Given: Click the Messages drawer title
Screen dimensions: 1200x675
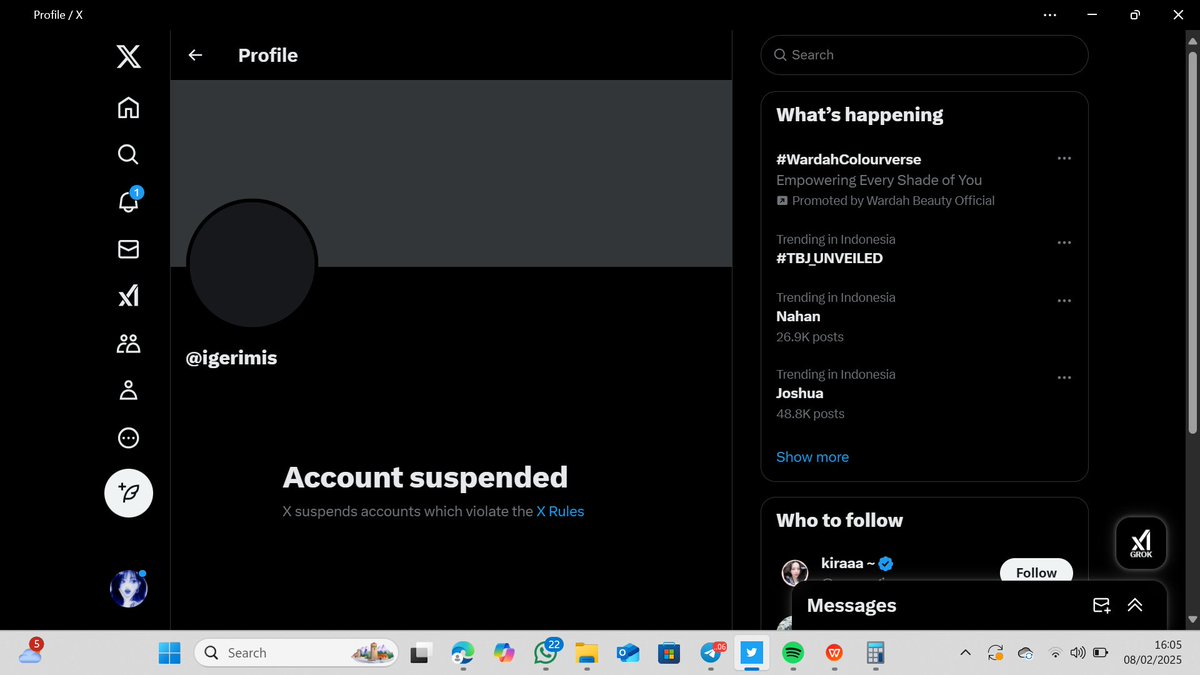Looking at the screenshot, I should (x=852, y=605).
